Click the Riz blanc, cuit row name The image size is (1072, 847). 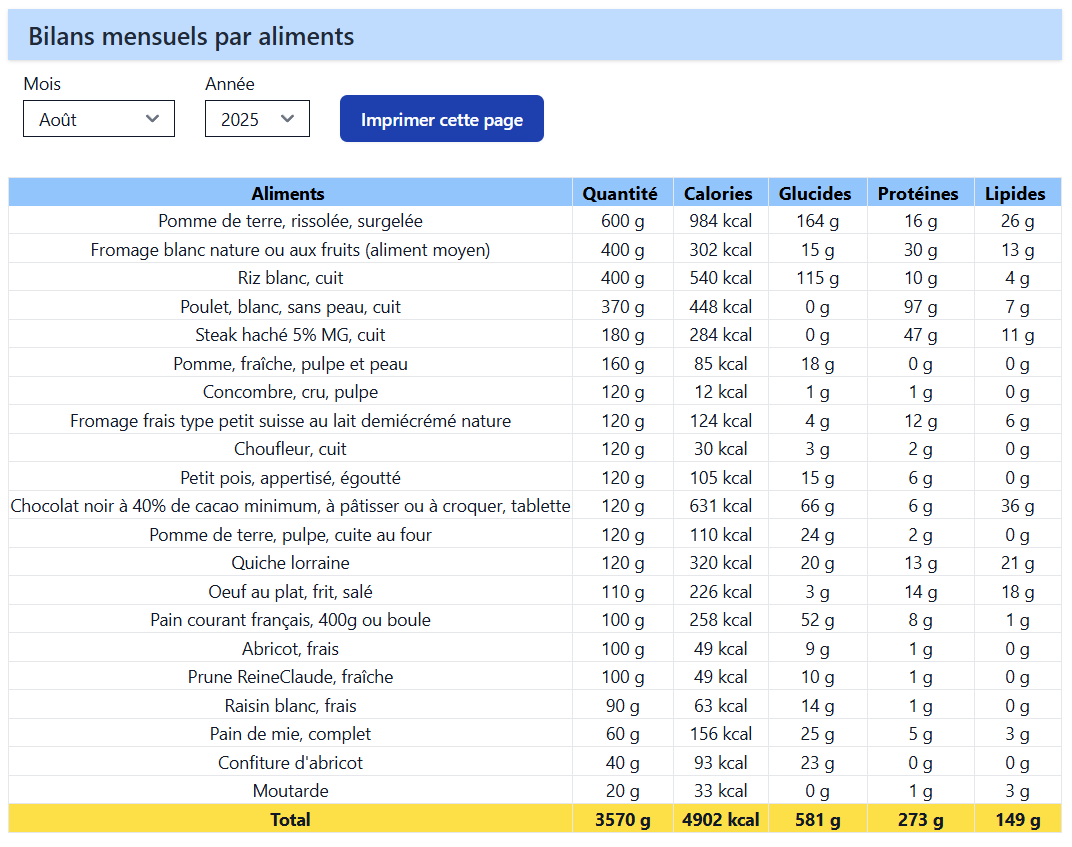tap(290, 278)
